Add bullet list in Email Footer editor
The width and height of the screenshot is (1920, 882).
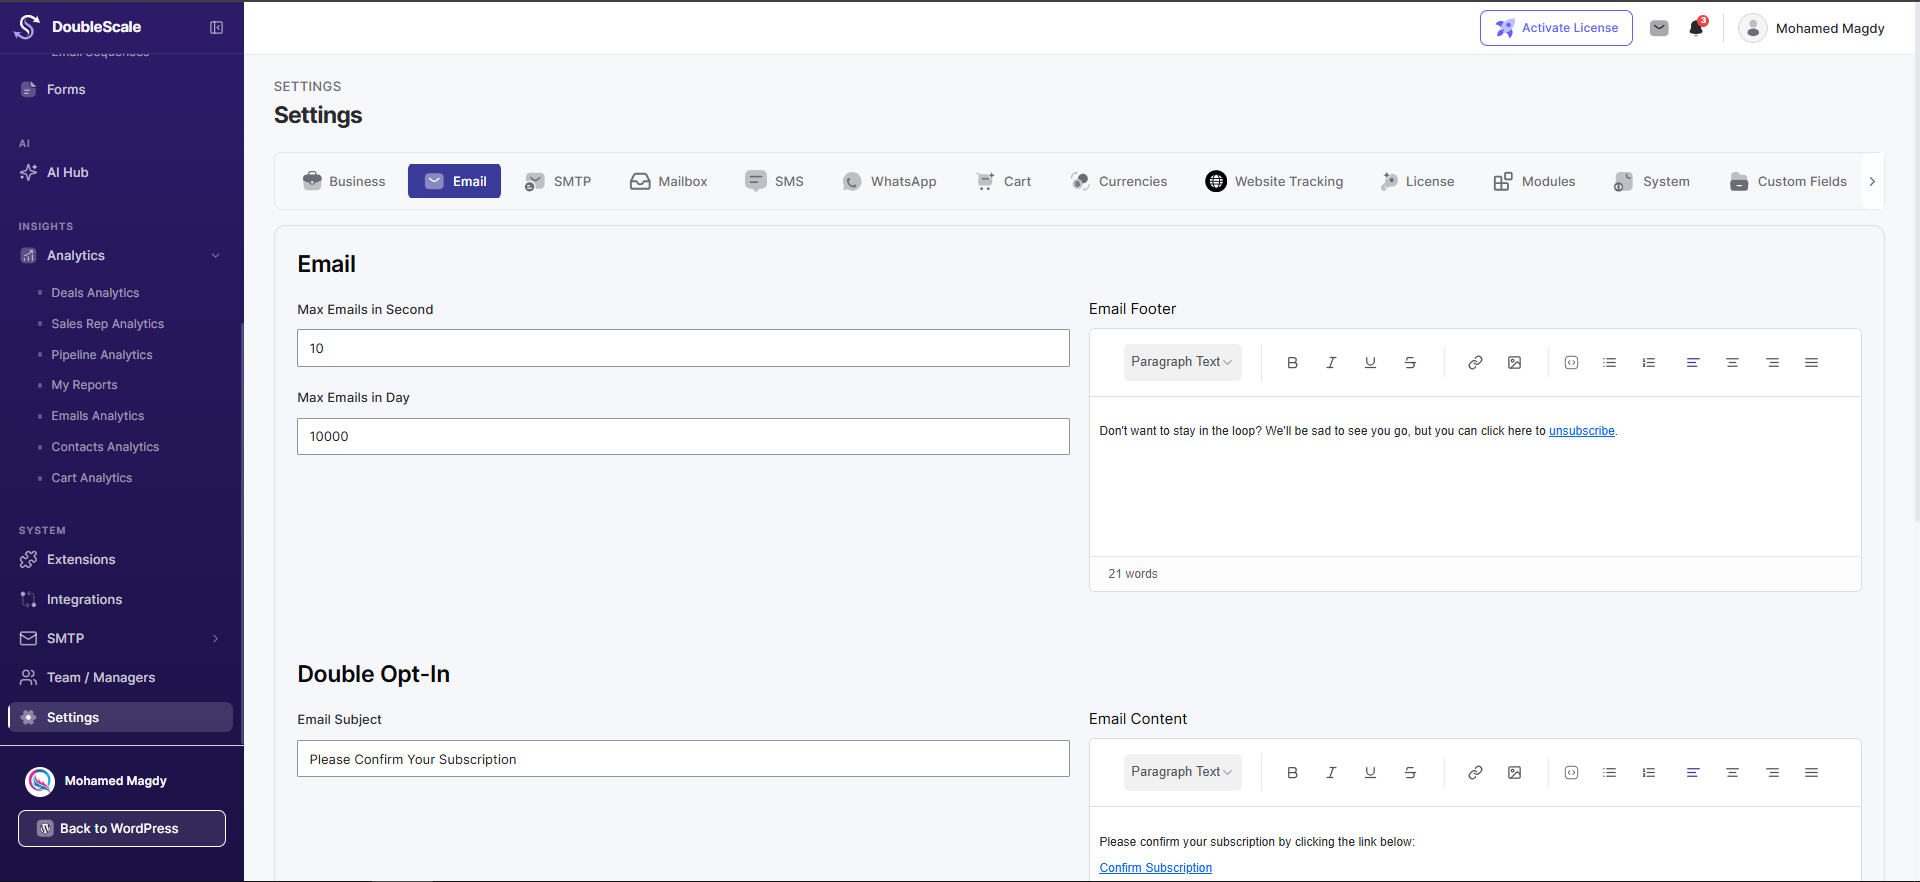tap(1609, 363)
